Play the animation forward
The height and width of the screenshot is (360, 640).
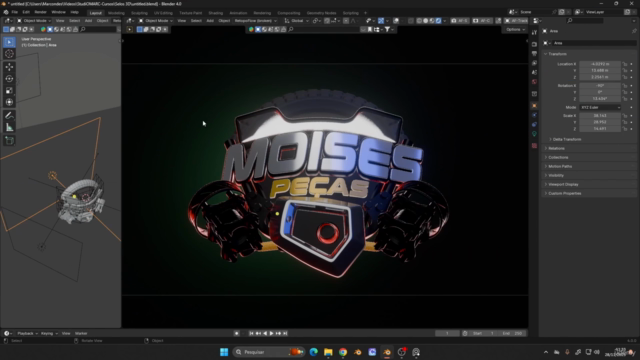[x=271, y=333]
